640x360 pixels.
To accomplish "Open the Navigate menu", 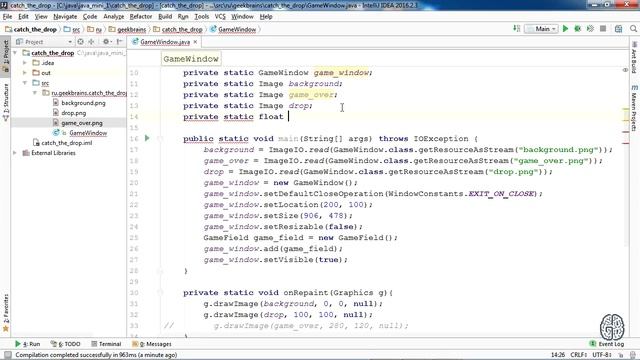I will (x=65, y=16).
